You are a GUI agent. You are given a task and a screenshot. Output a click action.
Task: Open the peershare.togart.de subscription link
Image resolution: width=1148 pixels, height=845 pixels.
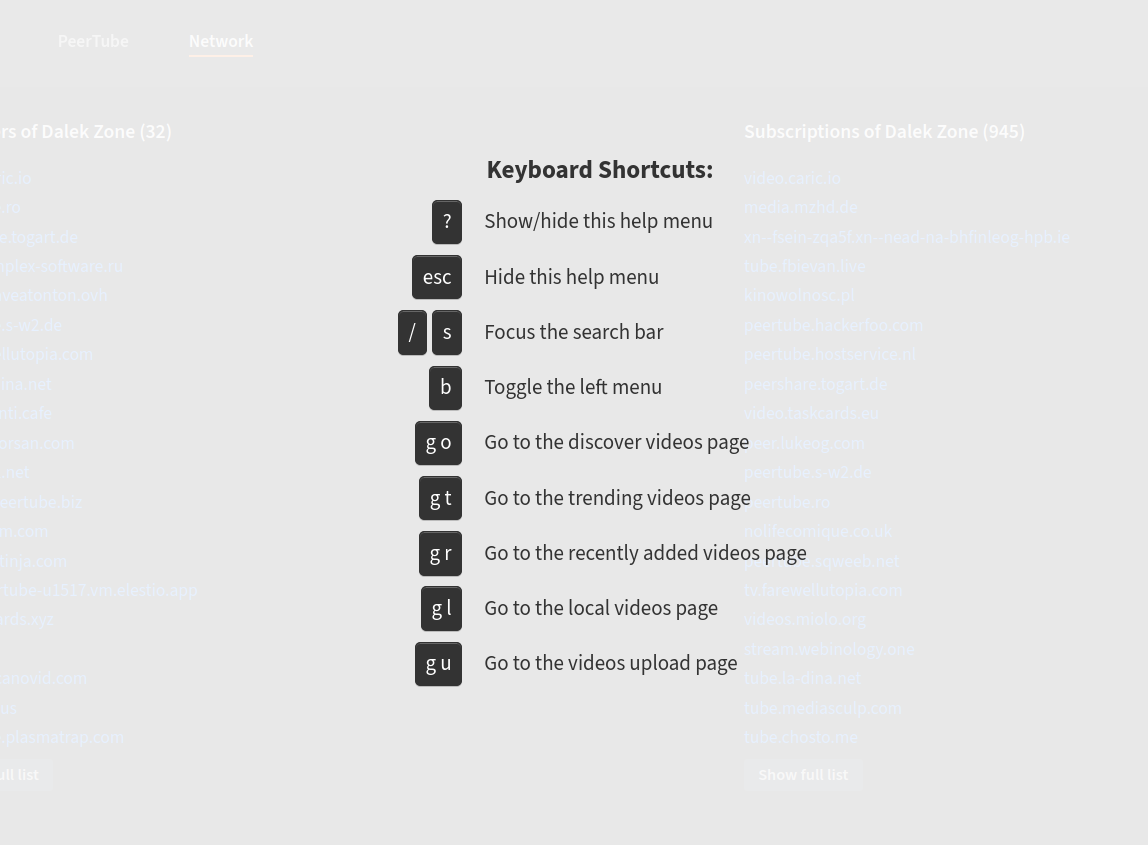[x=816, y=383]
